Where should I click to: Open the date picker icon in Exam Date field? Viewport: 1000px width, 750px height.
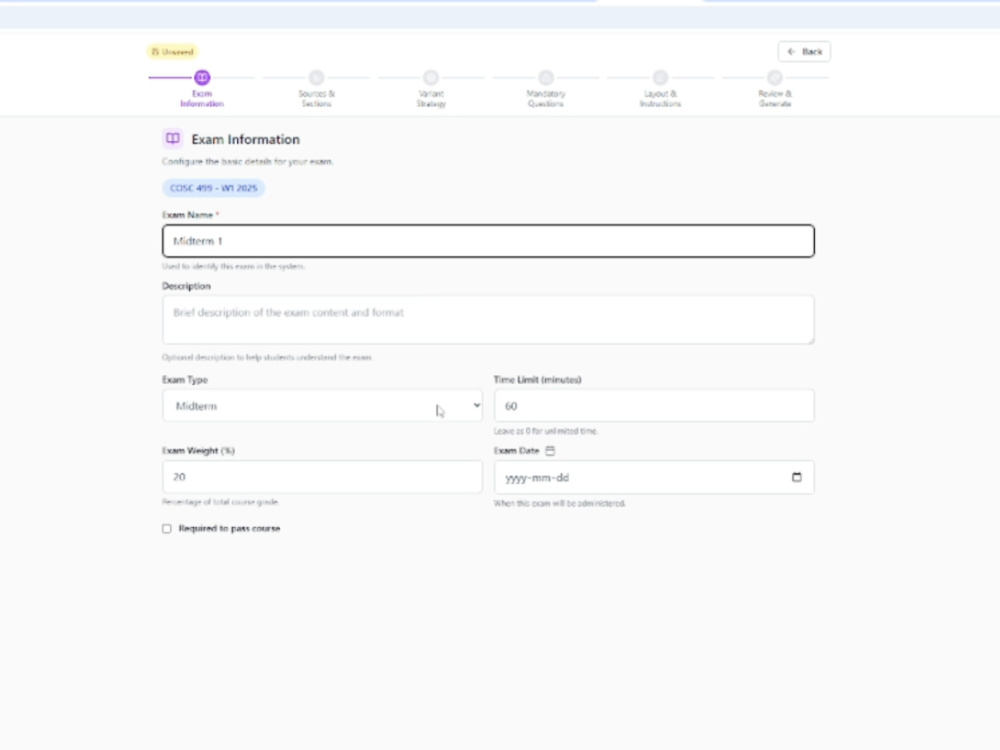tap(797, 477)
